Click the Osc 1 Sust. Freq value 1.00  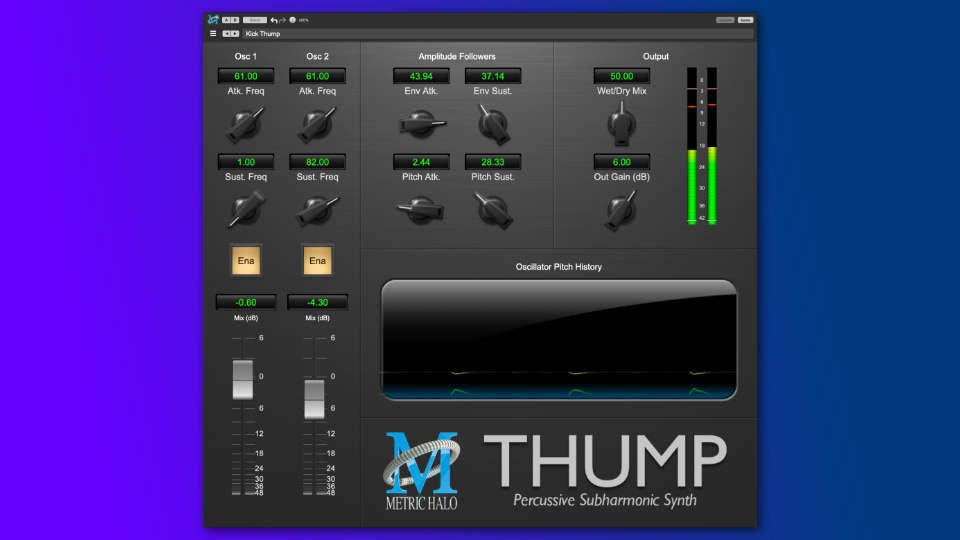pos(246,162)
